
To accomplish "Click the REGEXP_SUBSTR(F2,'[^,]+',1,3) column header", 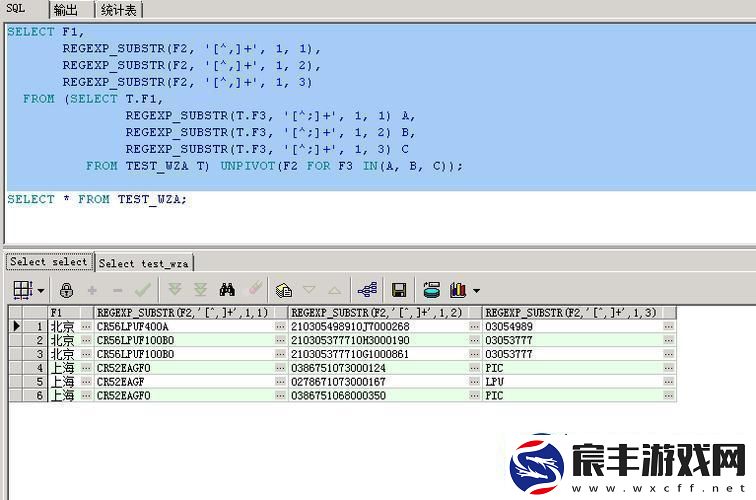I will point(579,312).
